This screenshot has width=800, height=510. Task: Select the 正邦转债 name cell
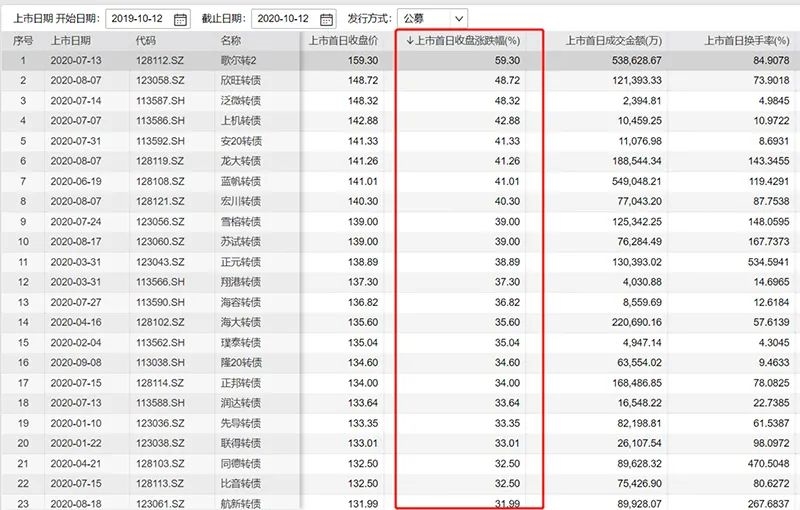point(241,382)
